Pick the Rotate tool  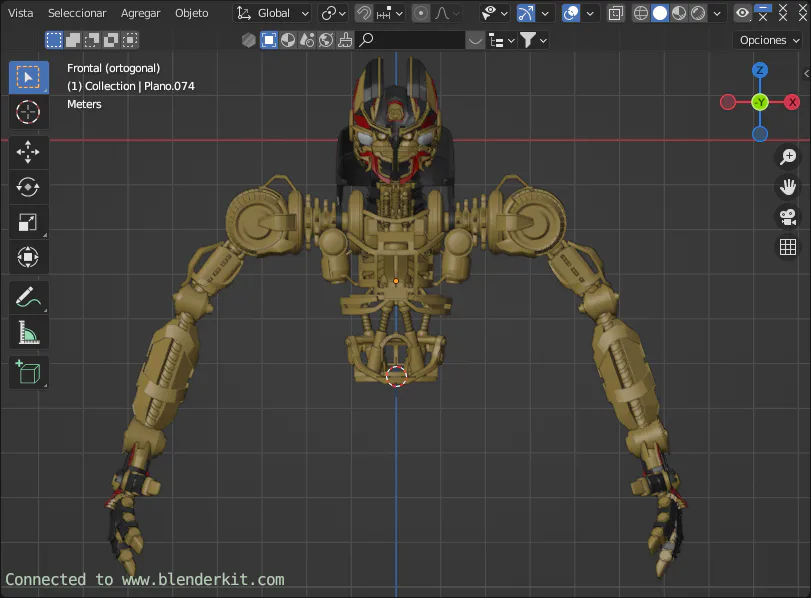coord(28,187)
